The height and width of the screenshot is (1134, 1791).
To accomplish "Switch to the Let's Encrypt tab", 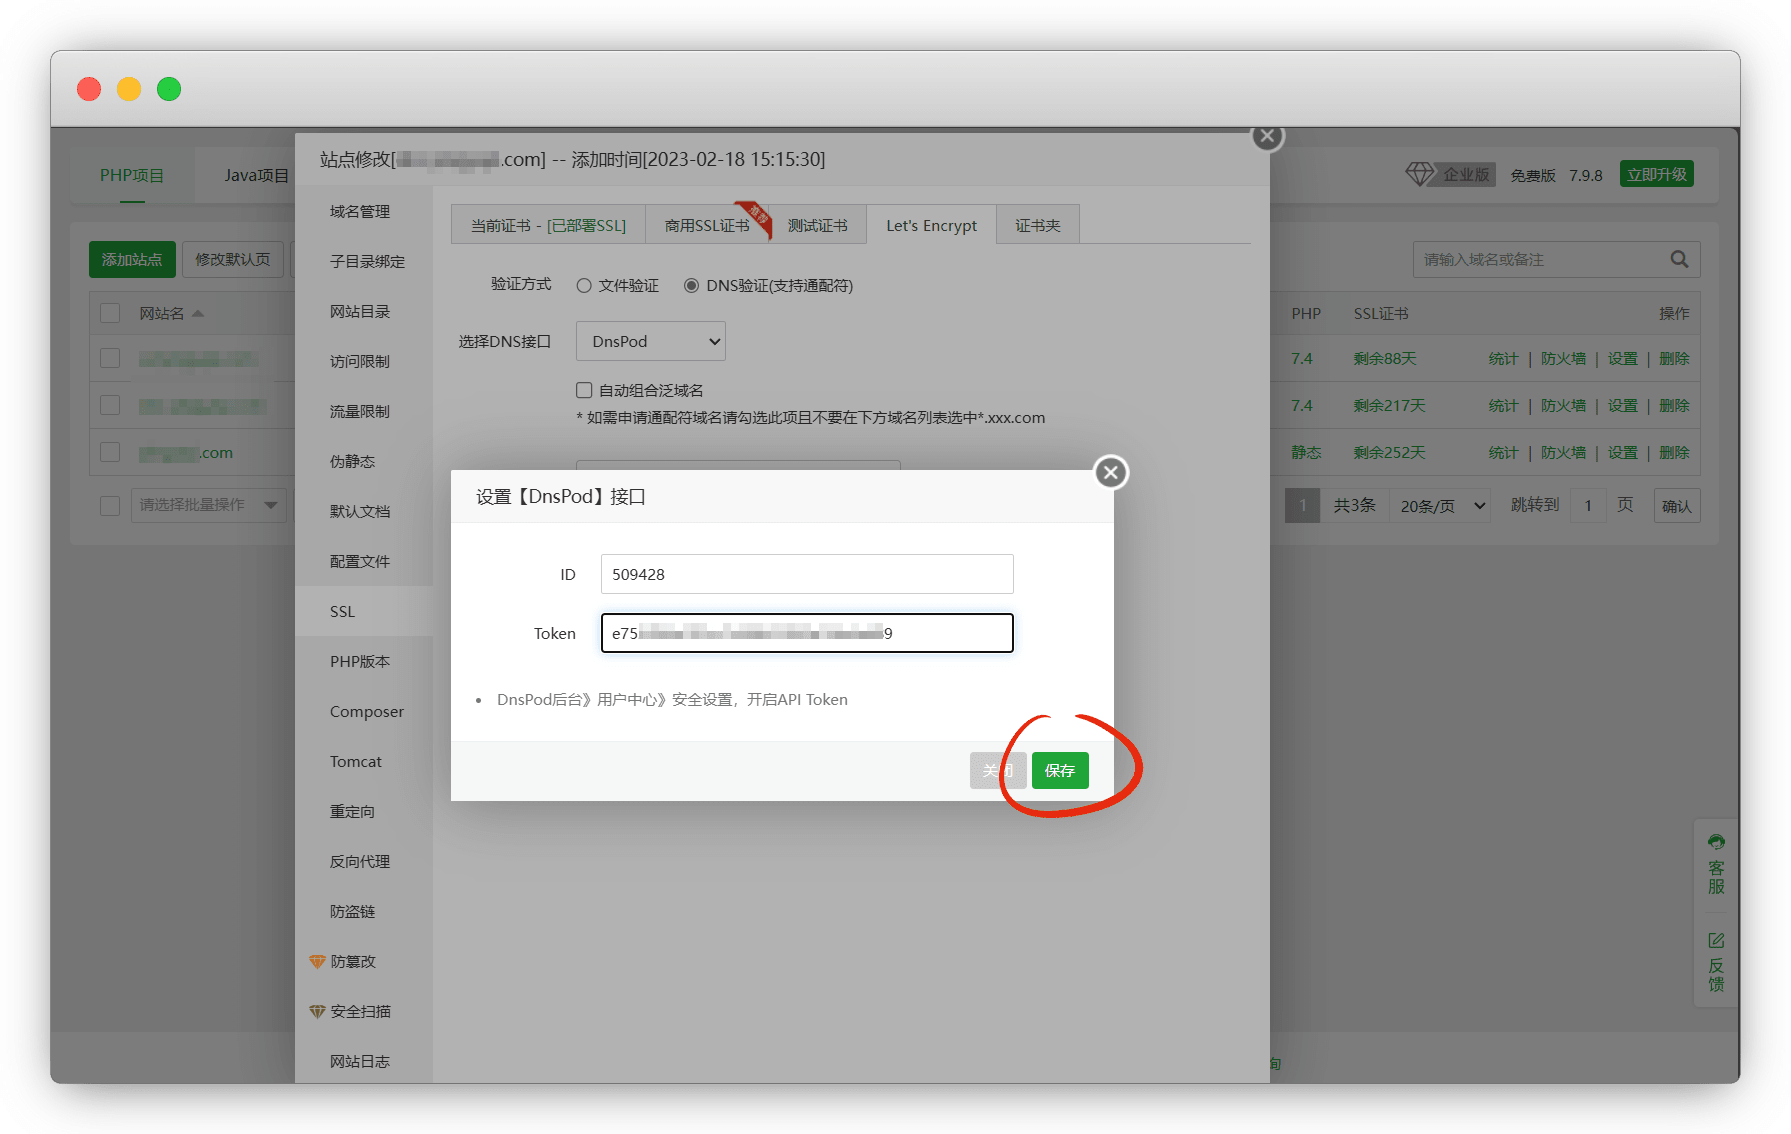I will pyautogui.click(x=931, y=226).
